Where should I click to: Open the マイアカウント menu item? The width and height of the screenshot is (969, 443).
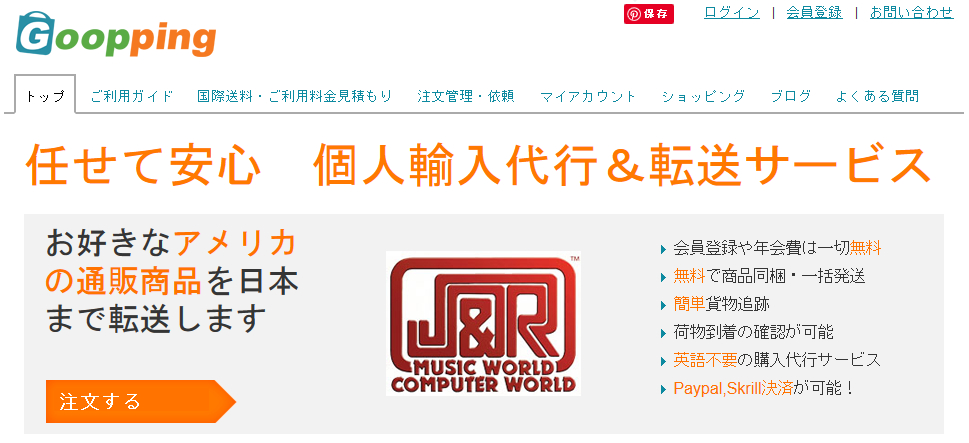(x=588, y=96)
